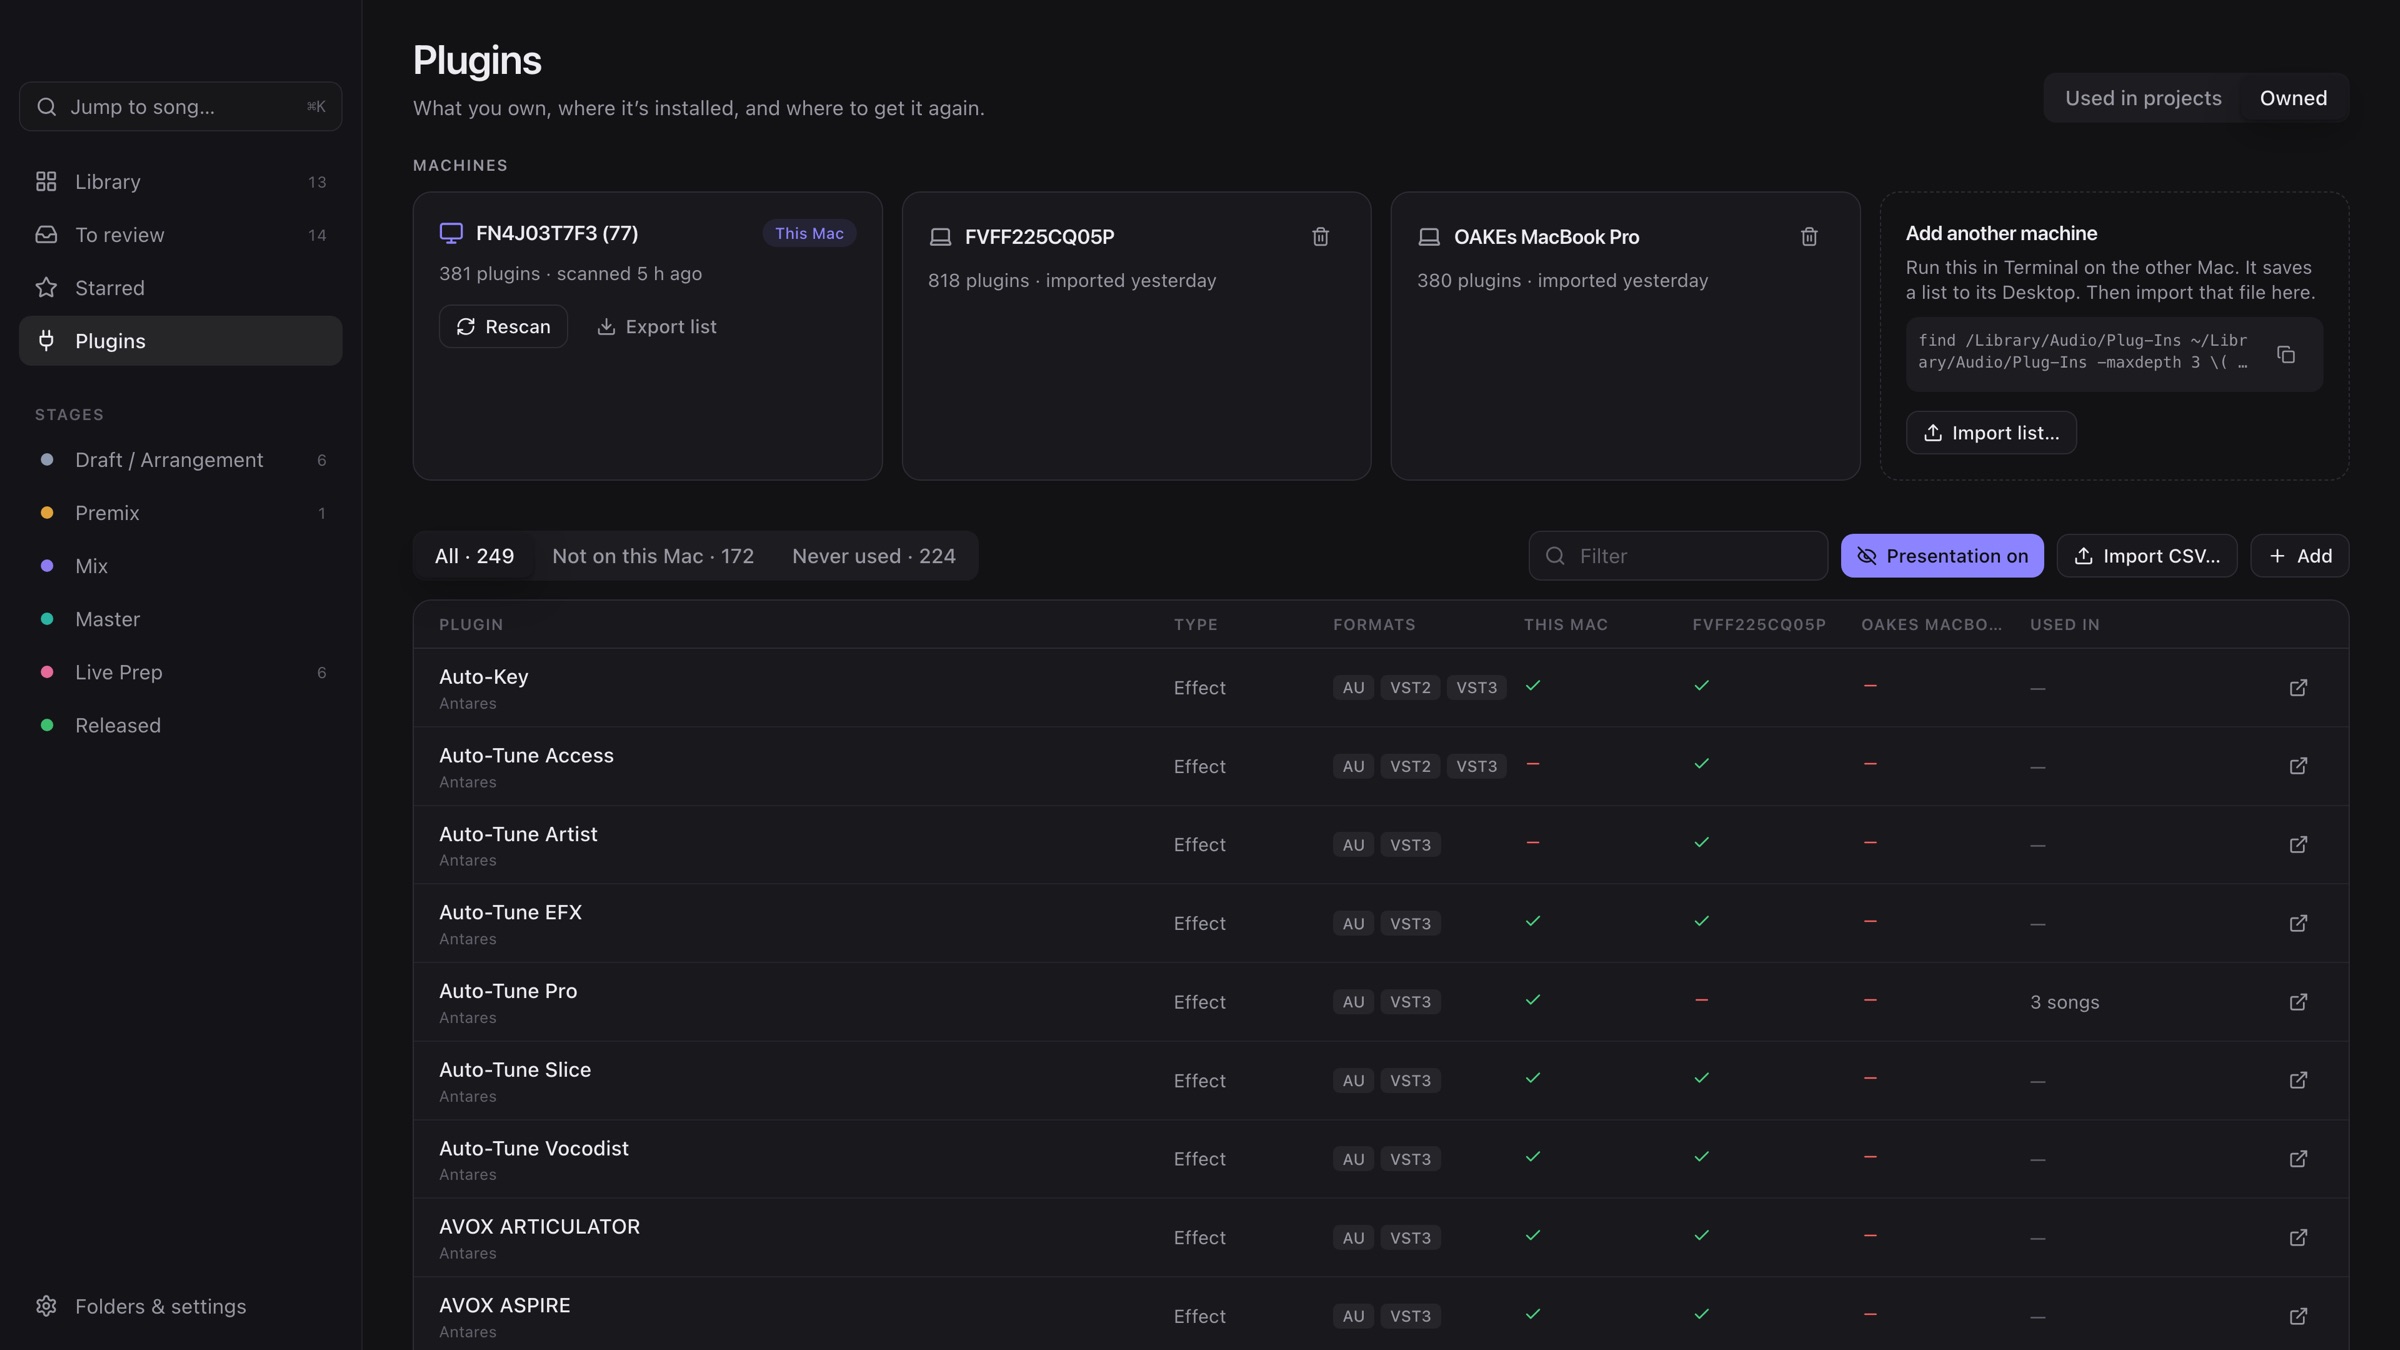The height and width of the screenshot is (1350, 2400).
Task: Open external link for AVOX ARTICULATOR
Action: coord(2298,1237)
